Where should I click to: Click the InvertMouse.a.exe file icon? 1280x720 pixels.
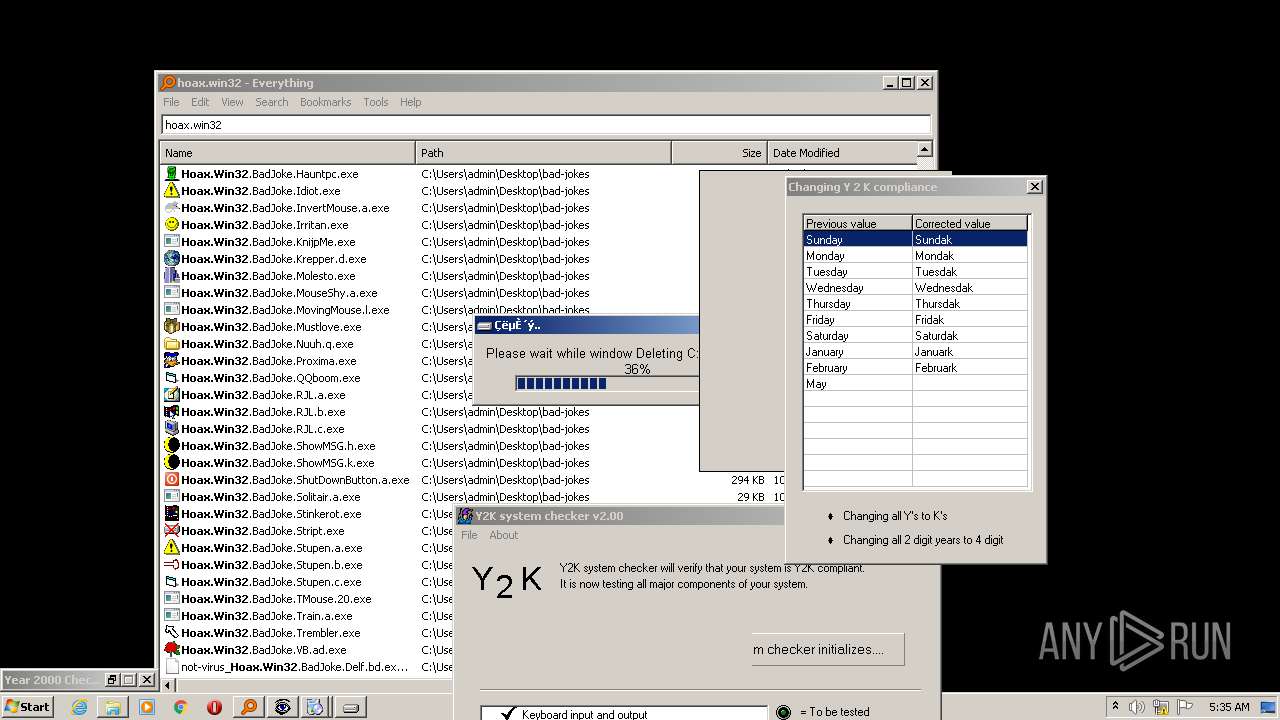(x=172, y=208)
